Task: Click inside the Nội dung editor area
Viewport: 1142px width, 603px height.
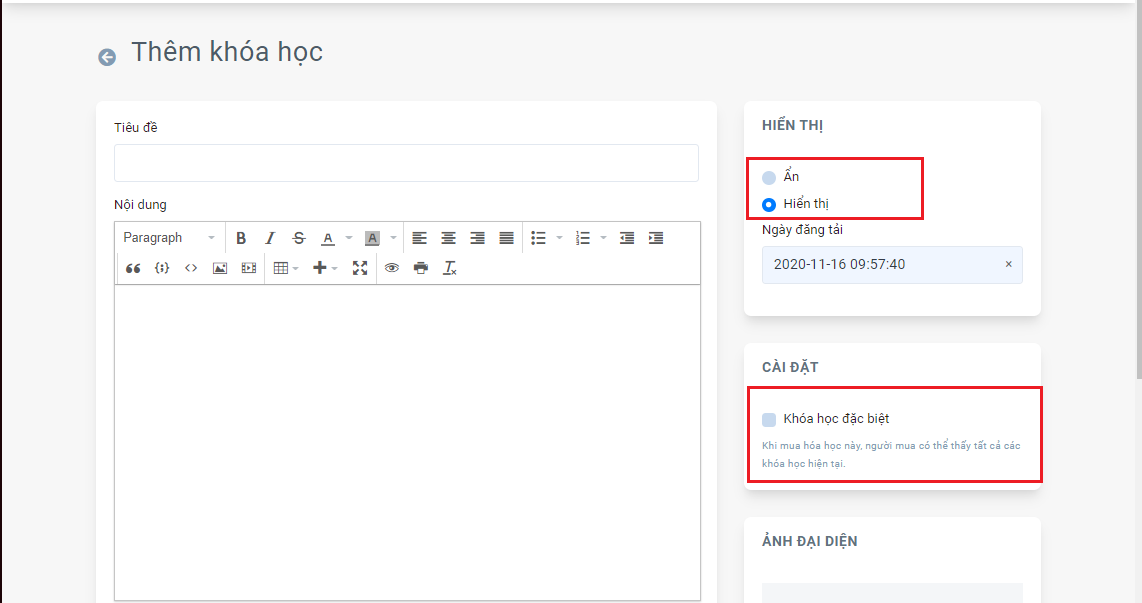Action: click(407, 442)
